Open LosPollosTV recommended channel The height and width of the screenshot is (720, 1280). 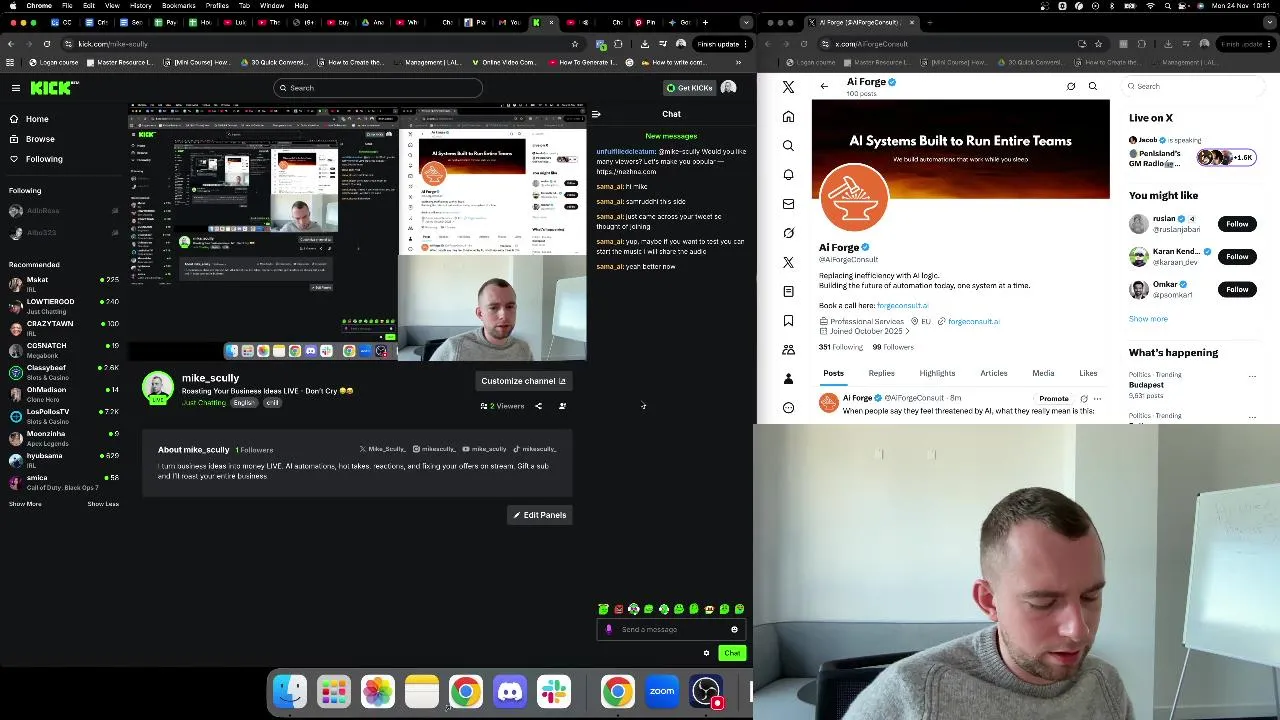(64, 416)
